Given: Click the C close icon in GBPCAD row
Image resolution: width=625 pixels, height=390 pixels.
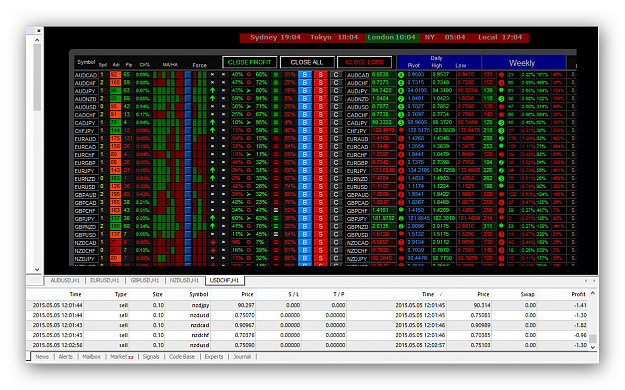Looking at the screenshot, I should (x=336, y=202).
